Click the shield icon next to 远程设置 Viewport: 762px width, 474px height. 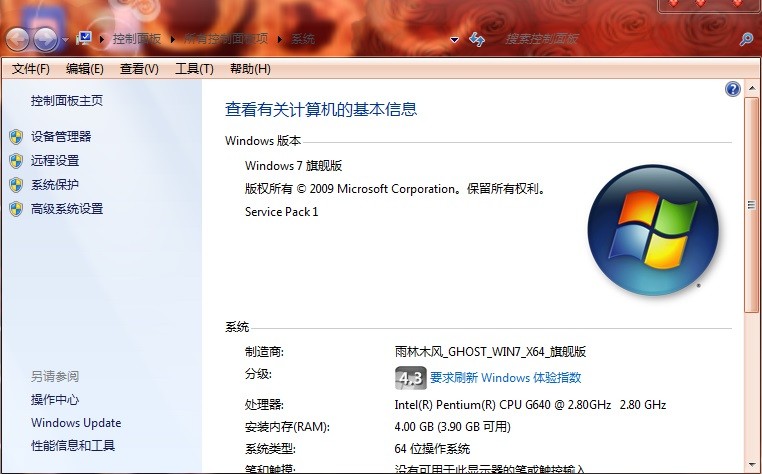point(16,161)
